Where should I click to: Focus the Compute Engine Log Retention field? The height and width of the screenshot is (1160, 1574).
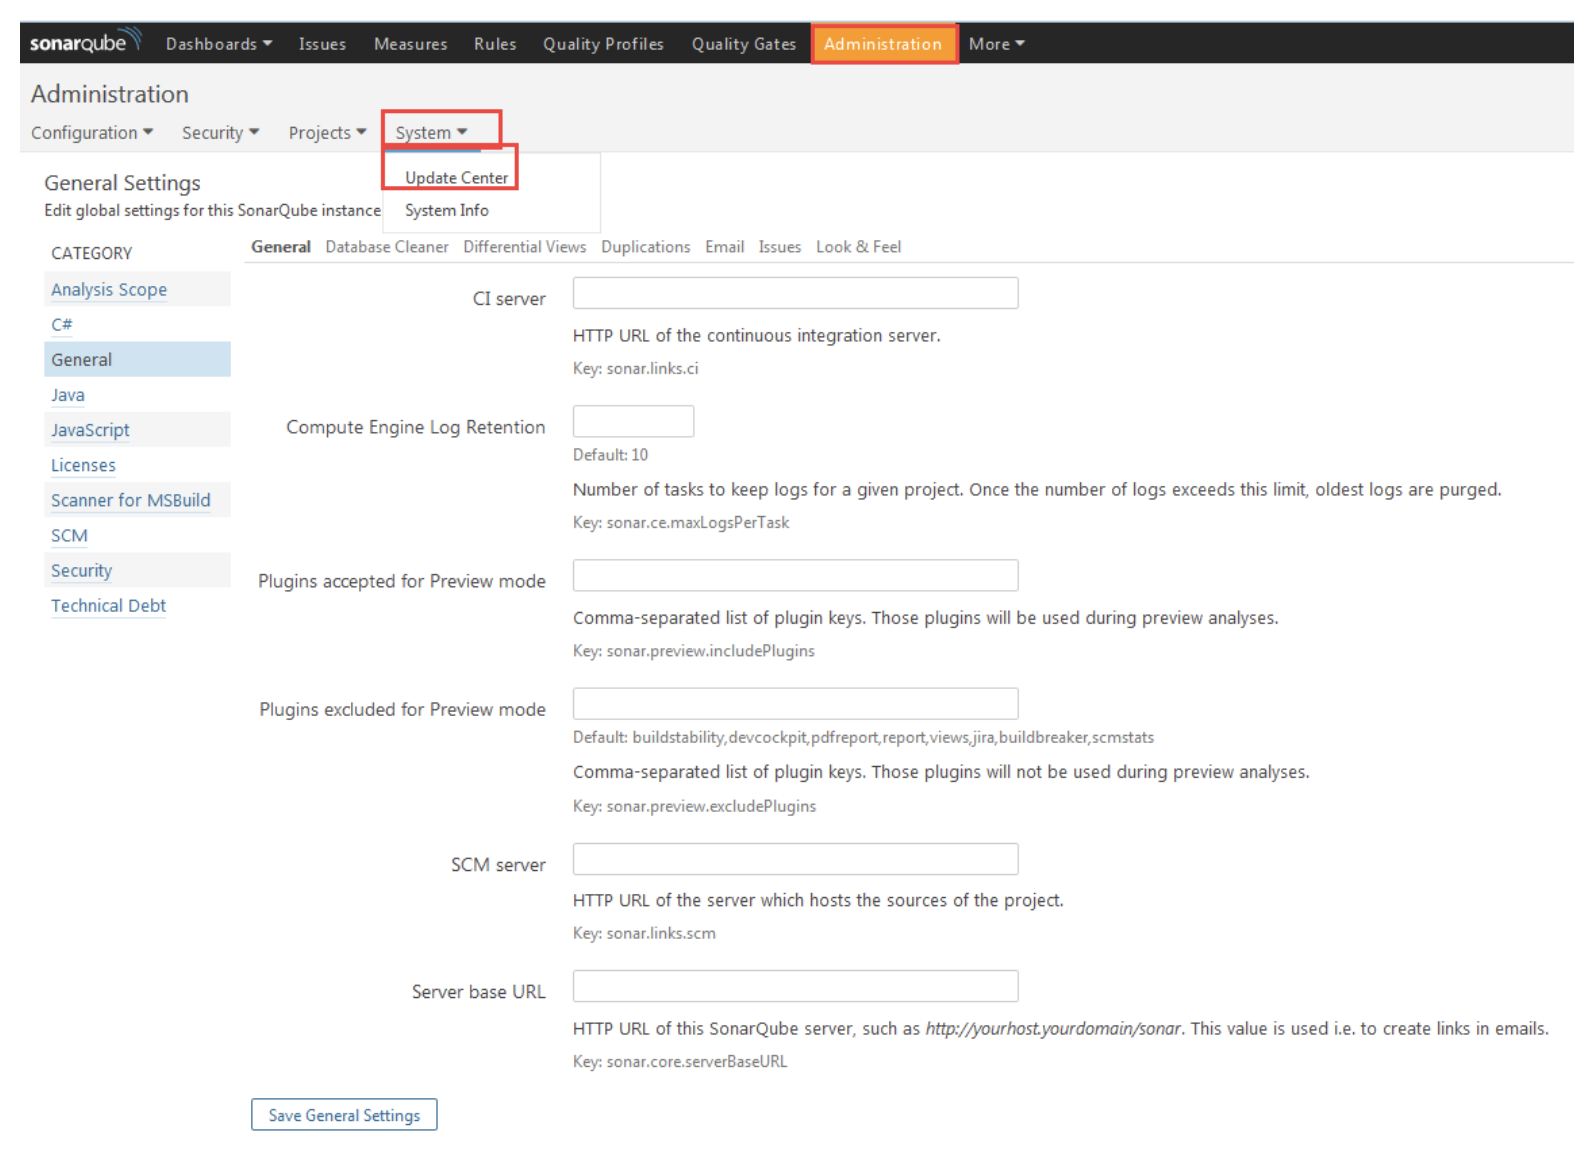(x=633, y=421)
